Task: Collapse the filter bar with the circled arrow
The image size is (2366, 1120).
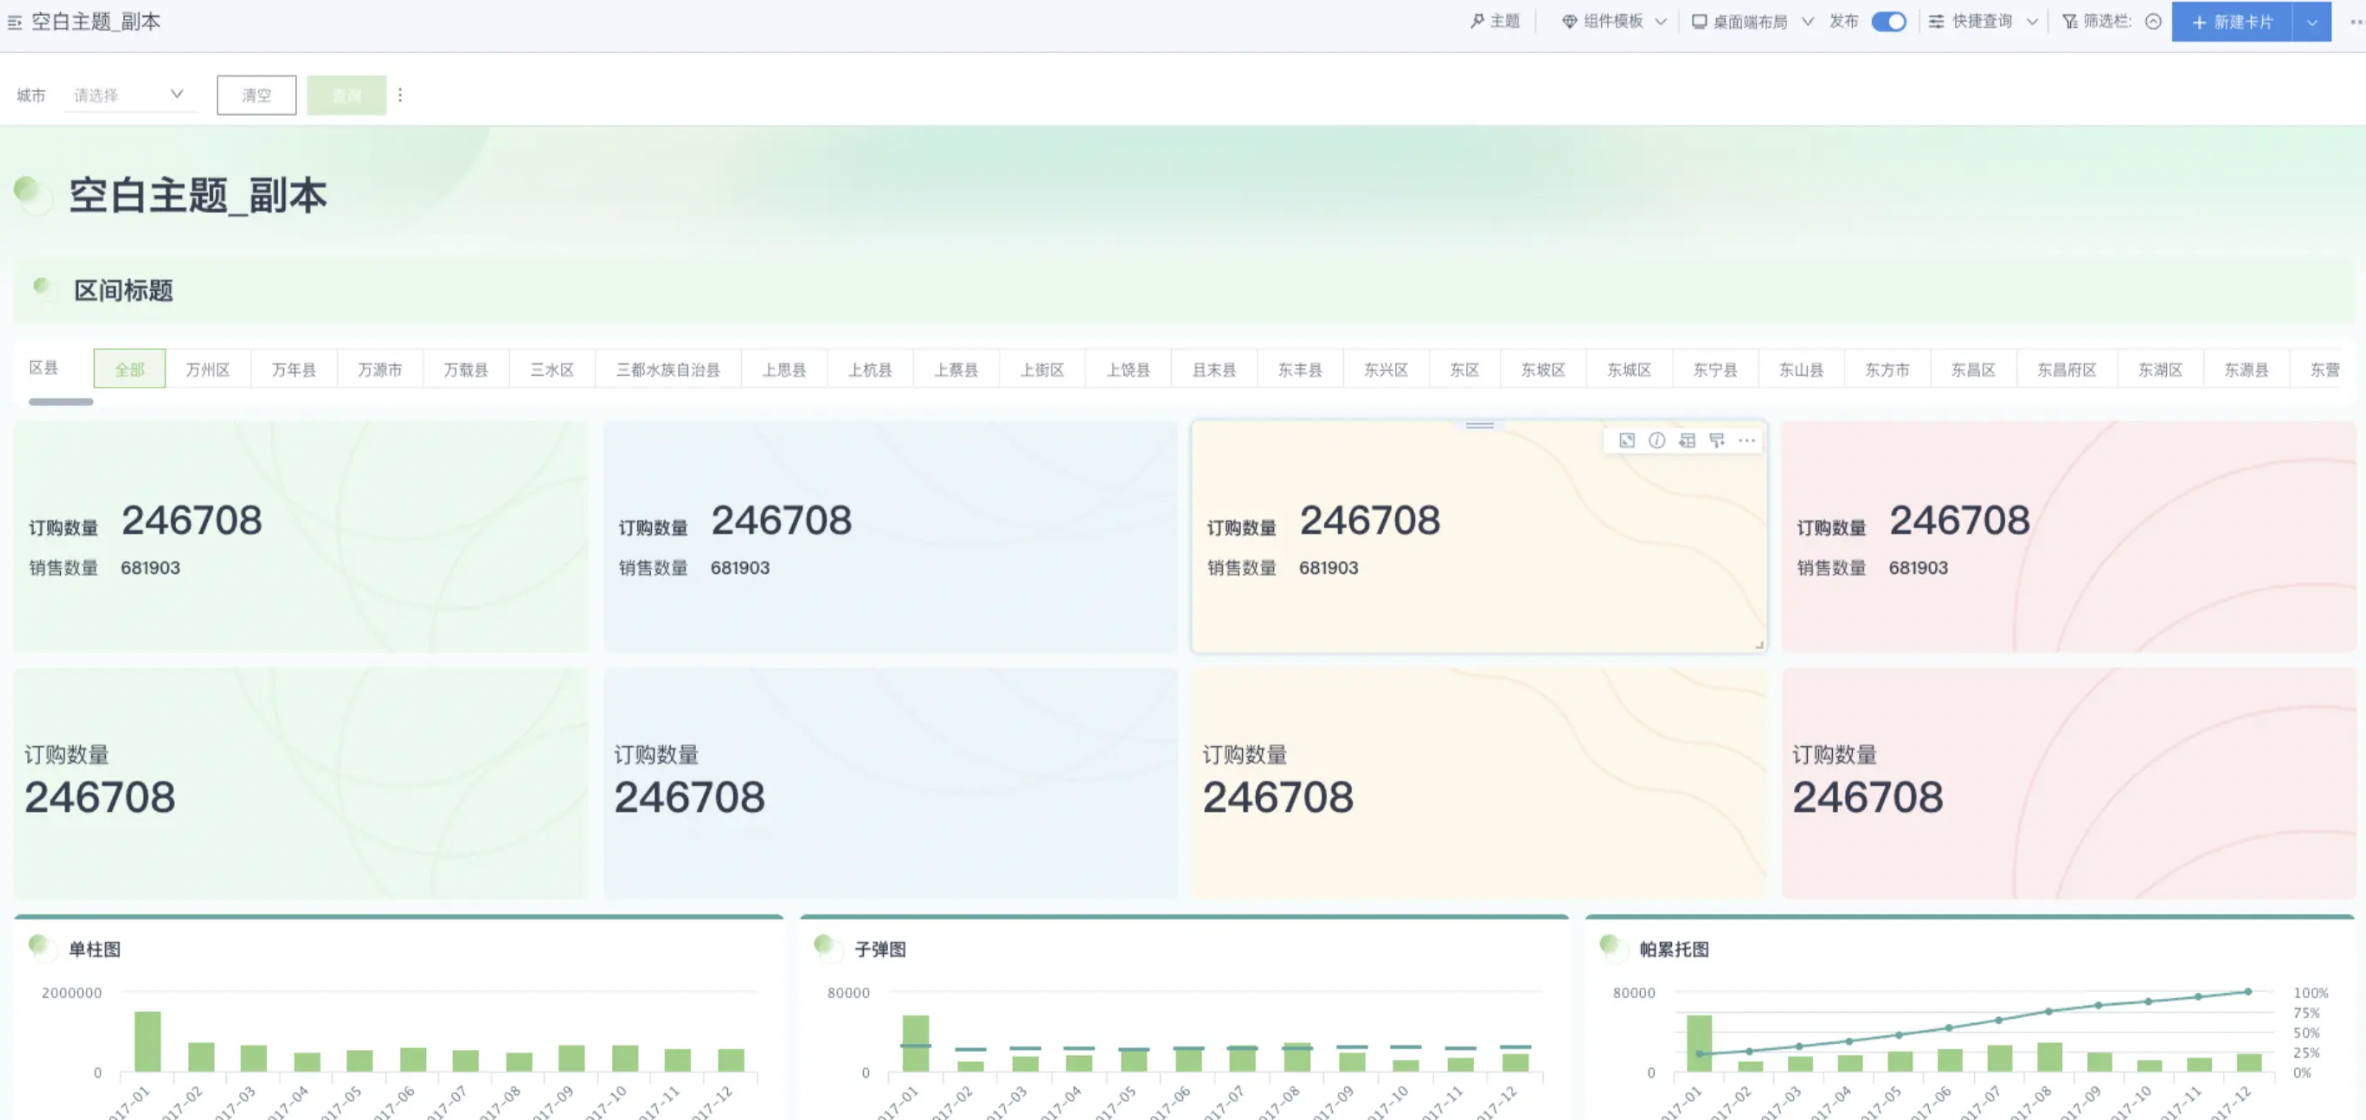Action: [2153, 21]
